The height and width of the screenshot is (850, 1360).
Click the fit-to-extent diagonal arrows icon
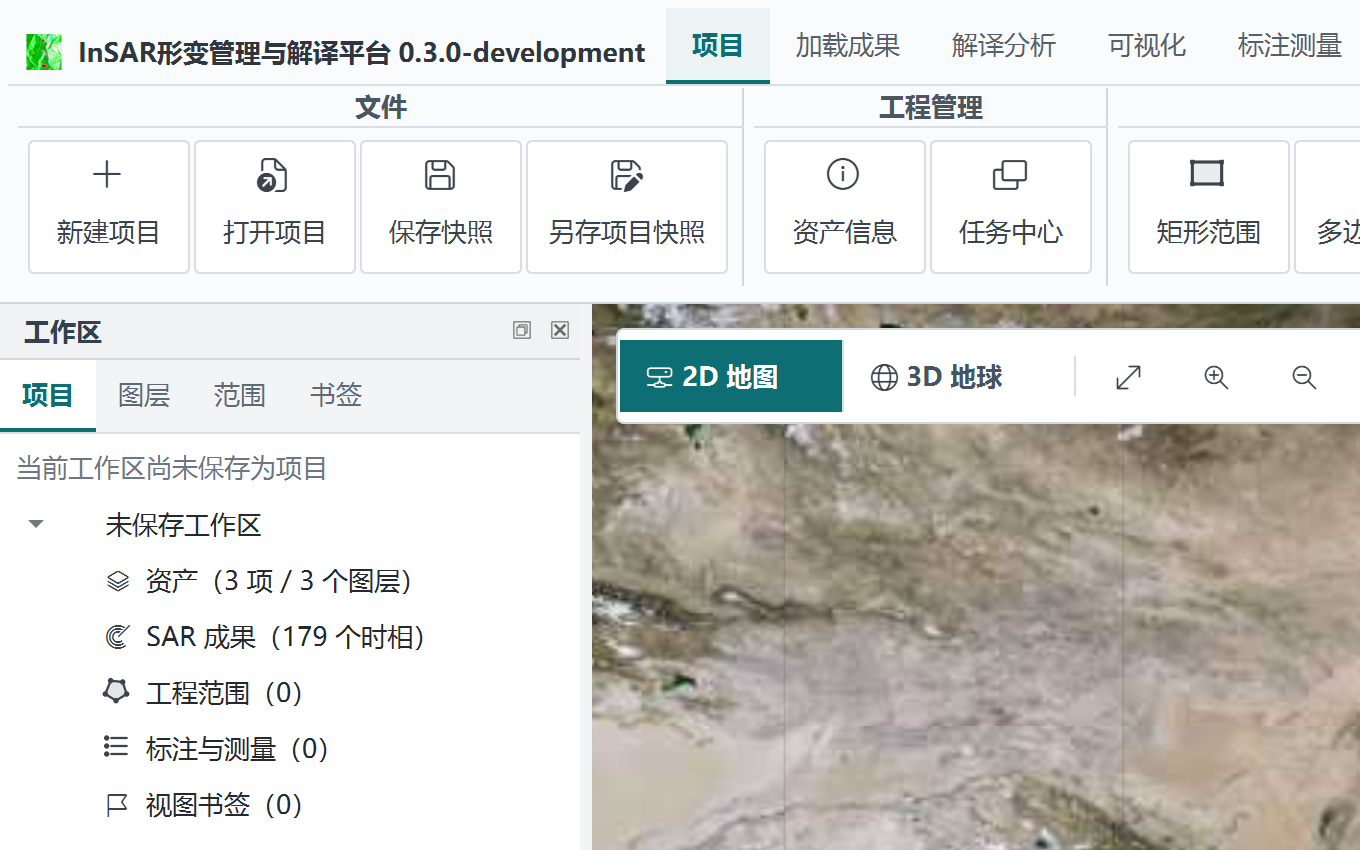tap(1129, 377)
